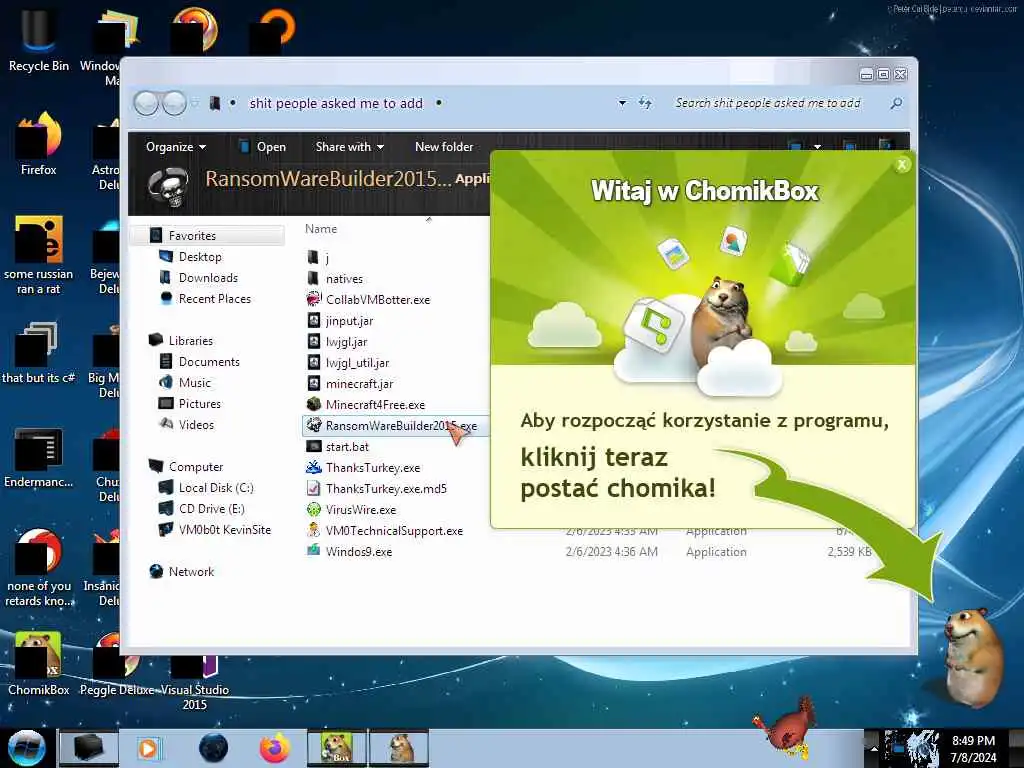Close the Witaj w ChomikBox popup
The width and height of the screenshot is (1024, 768).
point(902,165)
